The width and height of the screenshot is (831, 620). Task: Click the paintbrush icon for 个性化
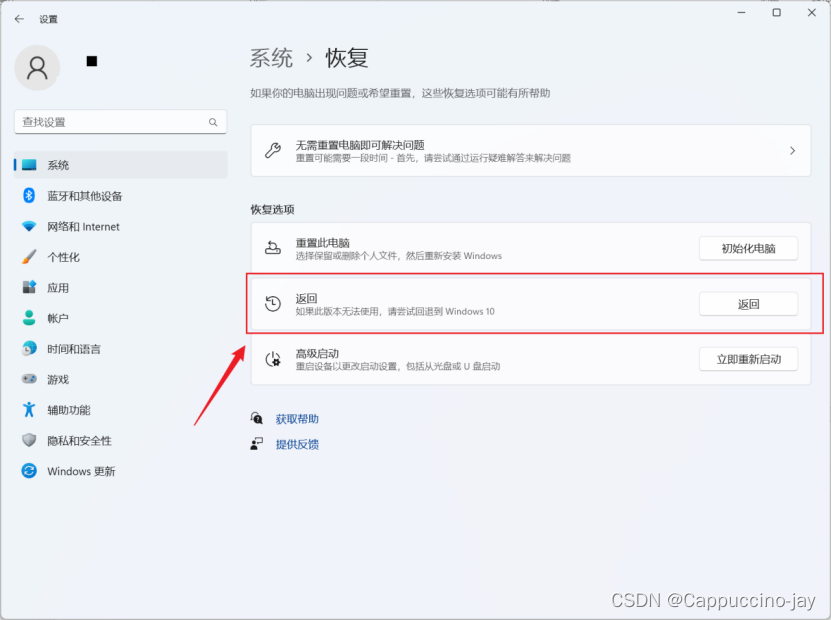point(29,257)
